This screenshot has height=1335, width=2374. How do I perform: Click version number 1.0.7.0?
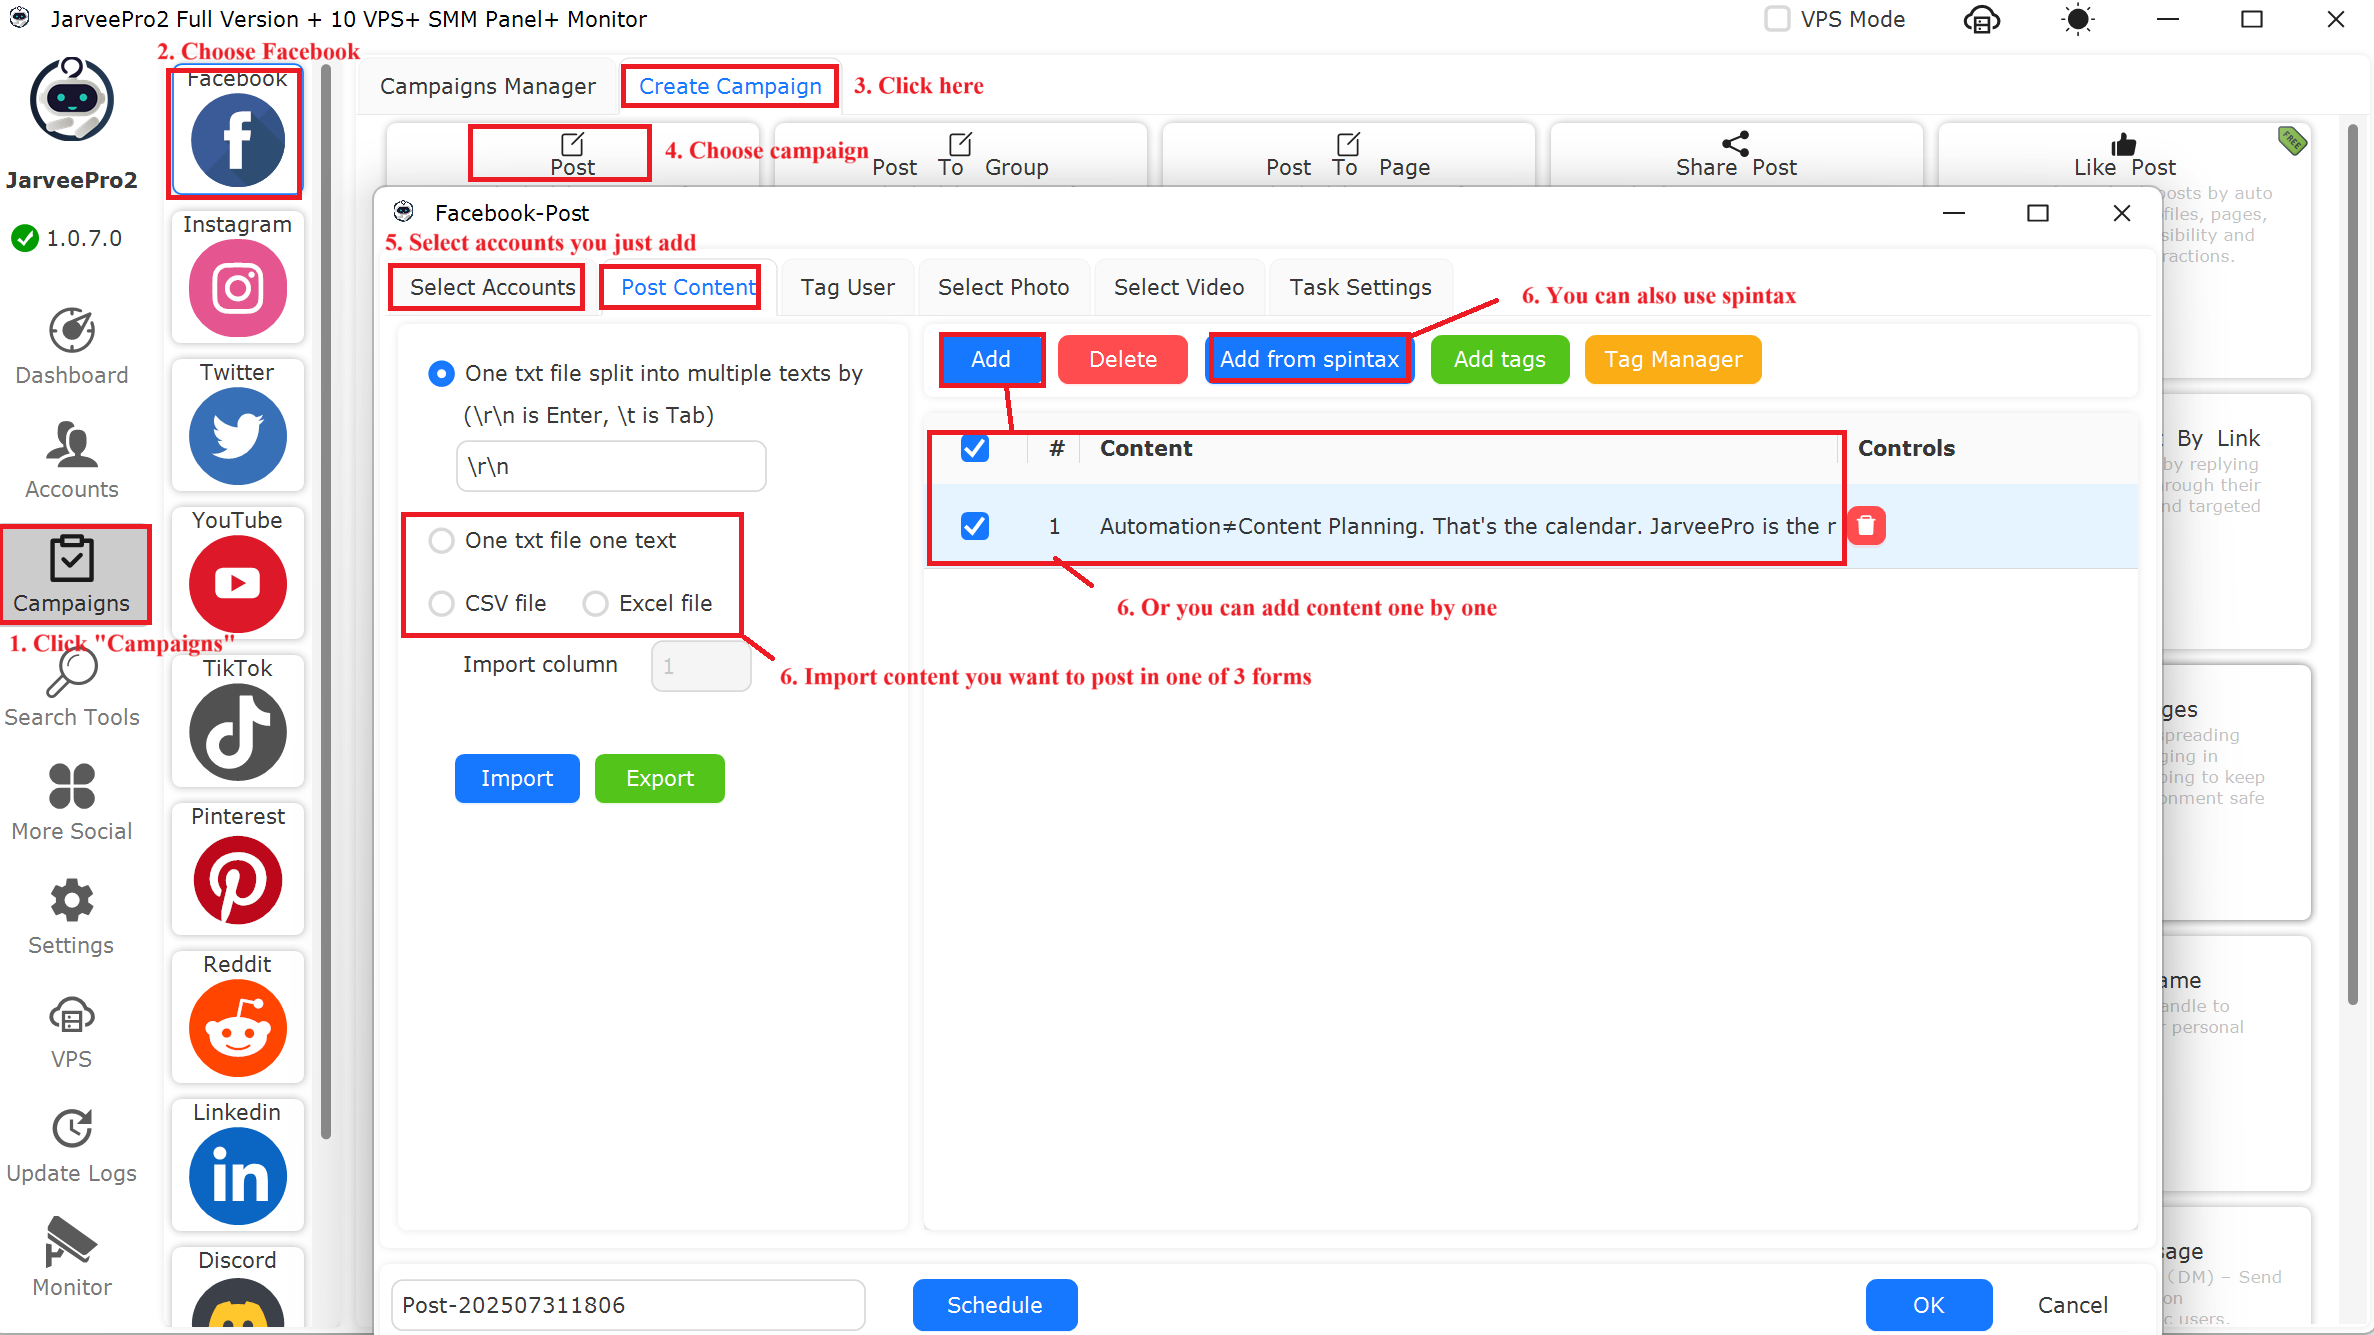pyautogui.click(x=84, y=238)
